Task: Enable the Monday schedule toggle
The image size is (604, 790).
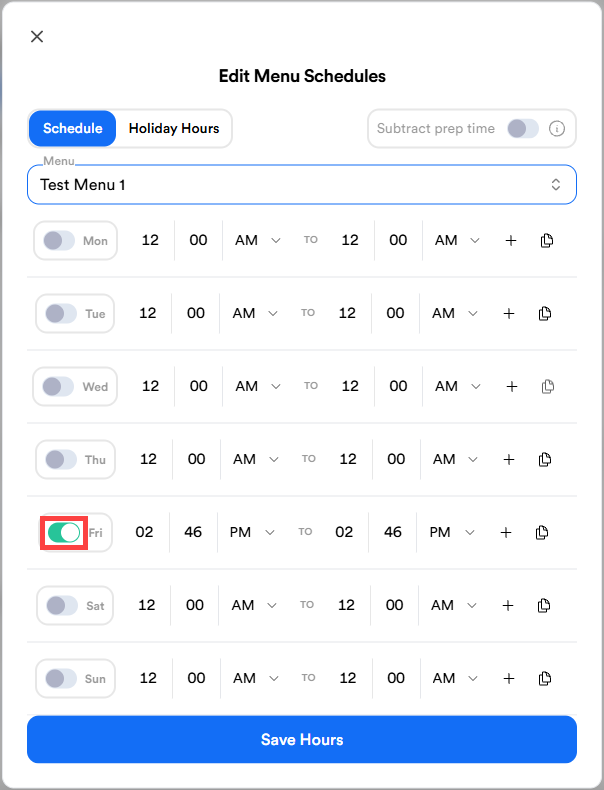Action: pos(59,240)
